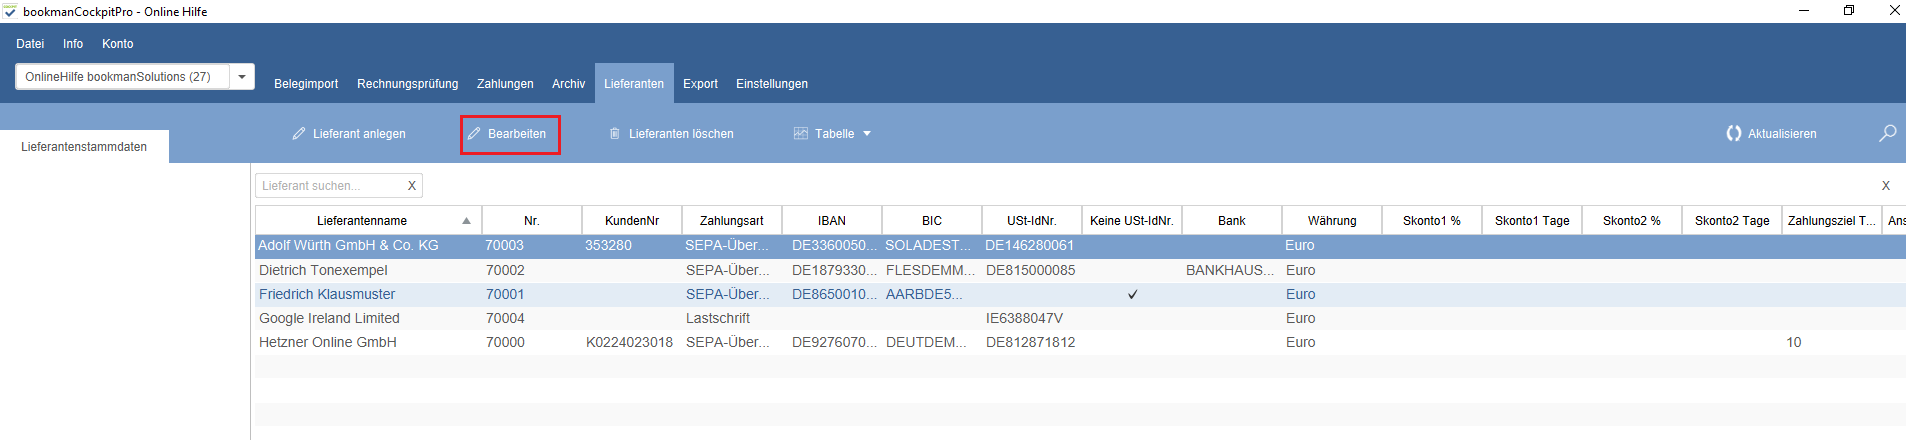Open search with the magnifier icon
The height and width of the screenshot is (440, 1906).
[x=1887, y=133]
